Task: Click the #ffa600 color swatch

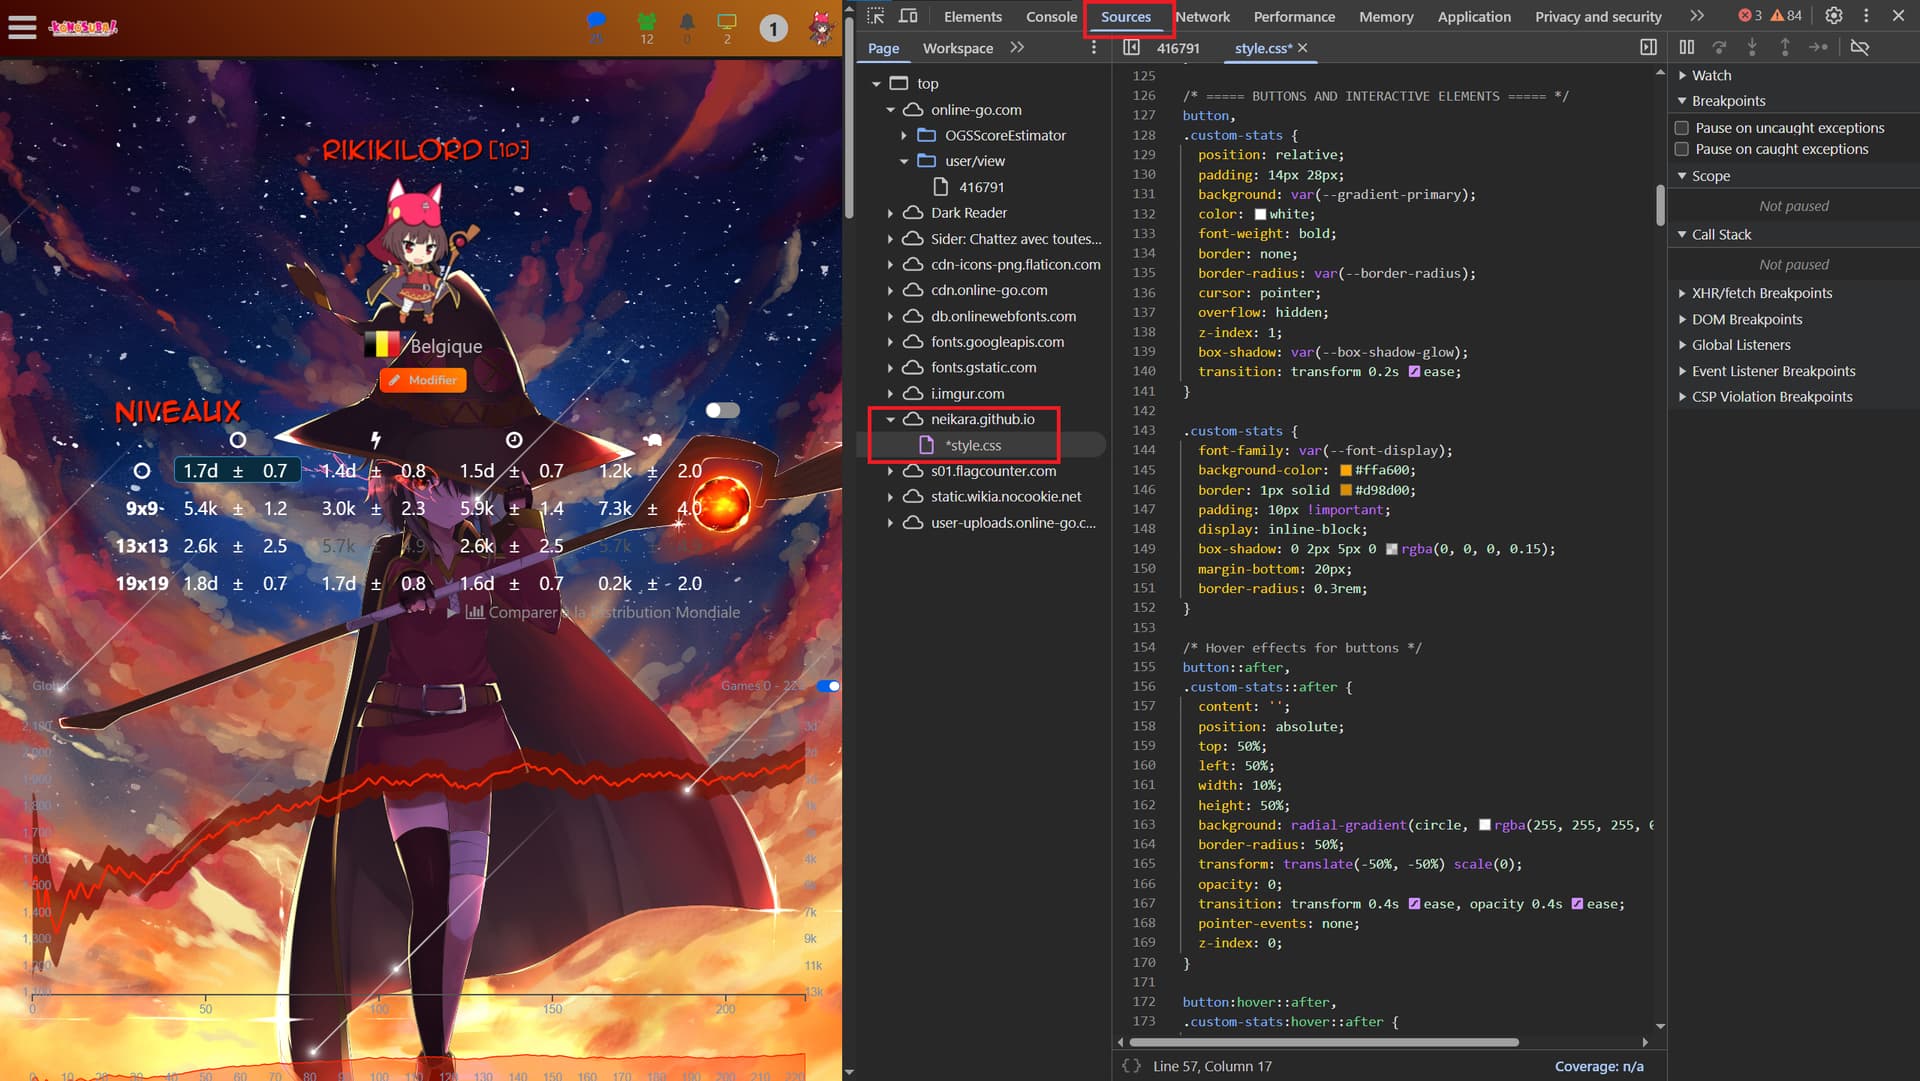Action: (x=1346, y=470)
